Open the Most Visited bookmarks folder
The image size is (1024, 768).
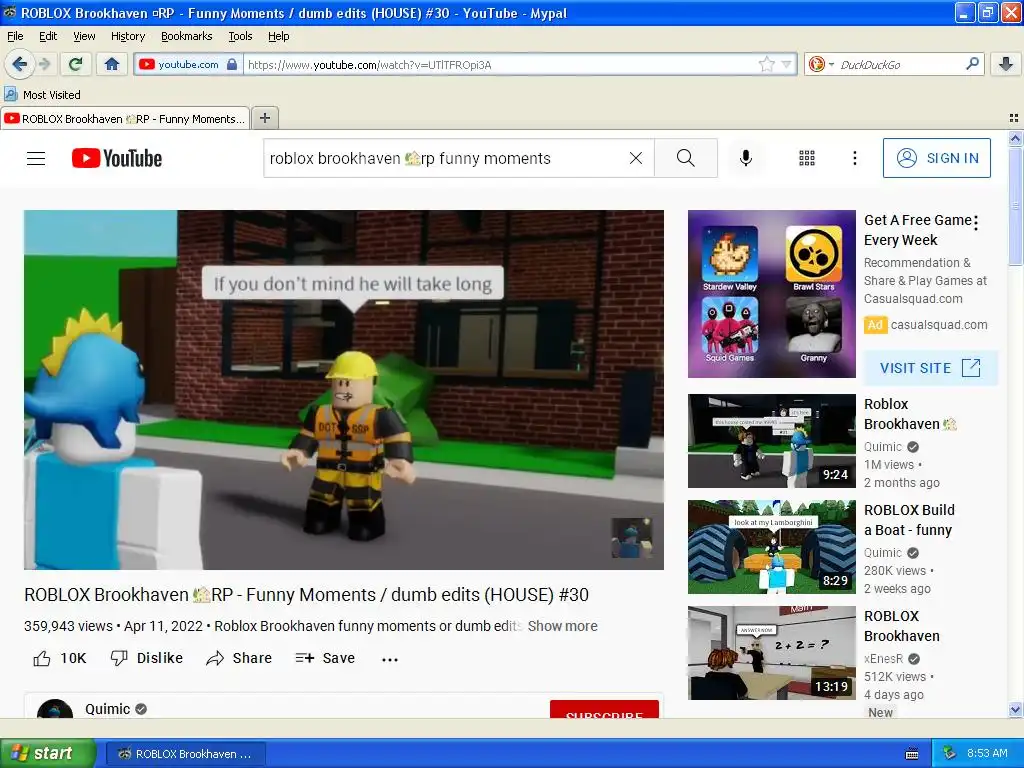tap(43, 95)
